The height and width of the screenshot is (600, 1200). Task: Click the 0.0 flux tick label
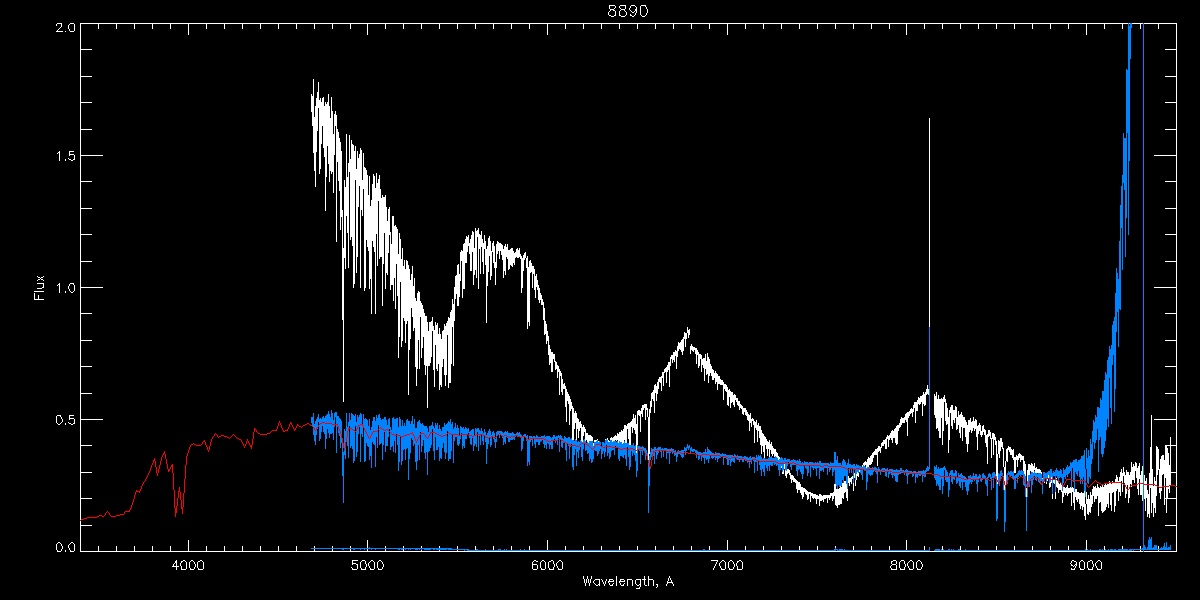tap(63, 547)
